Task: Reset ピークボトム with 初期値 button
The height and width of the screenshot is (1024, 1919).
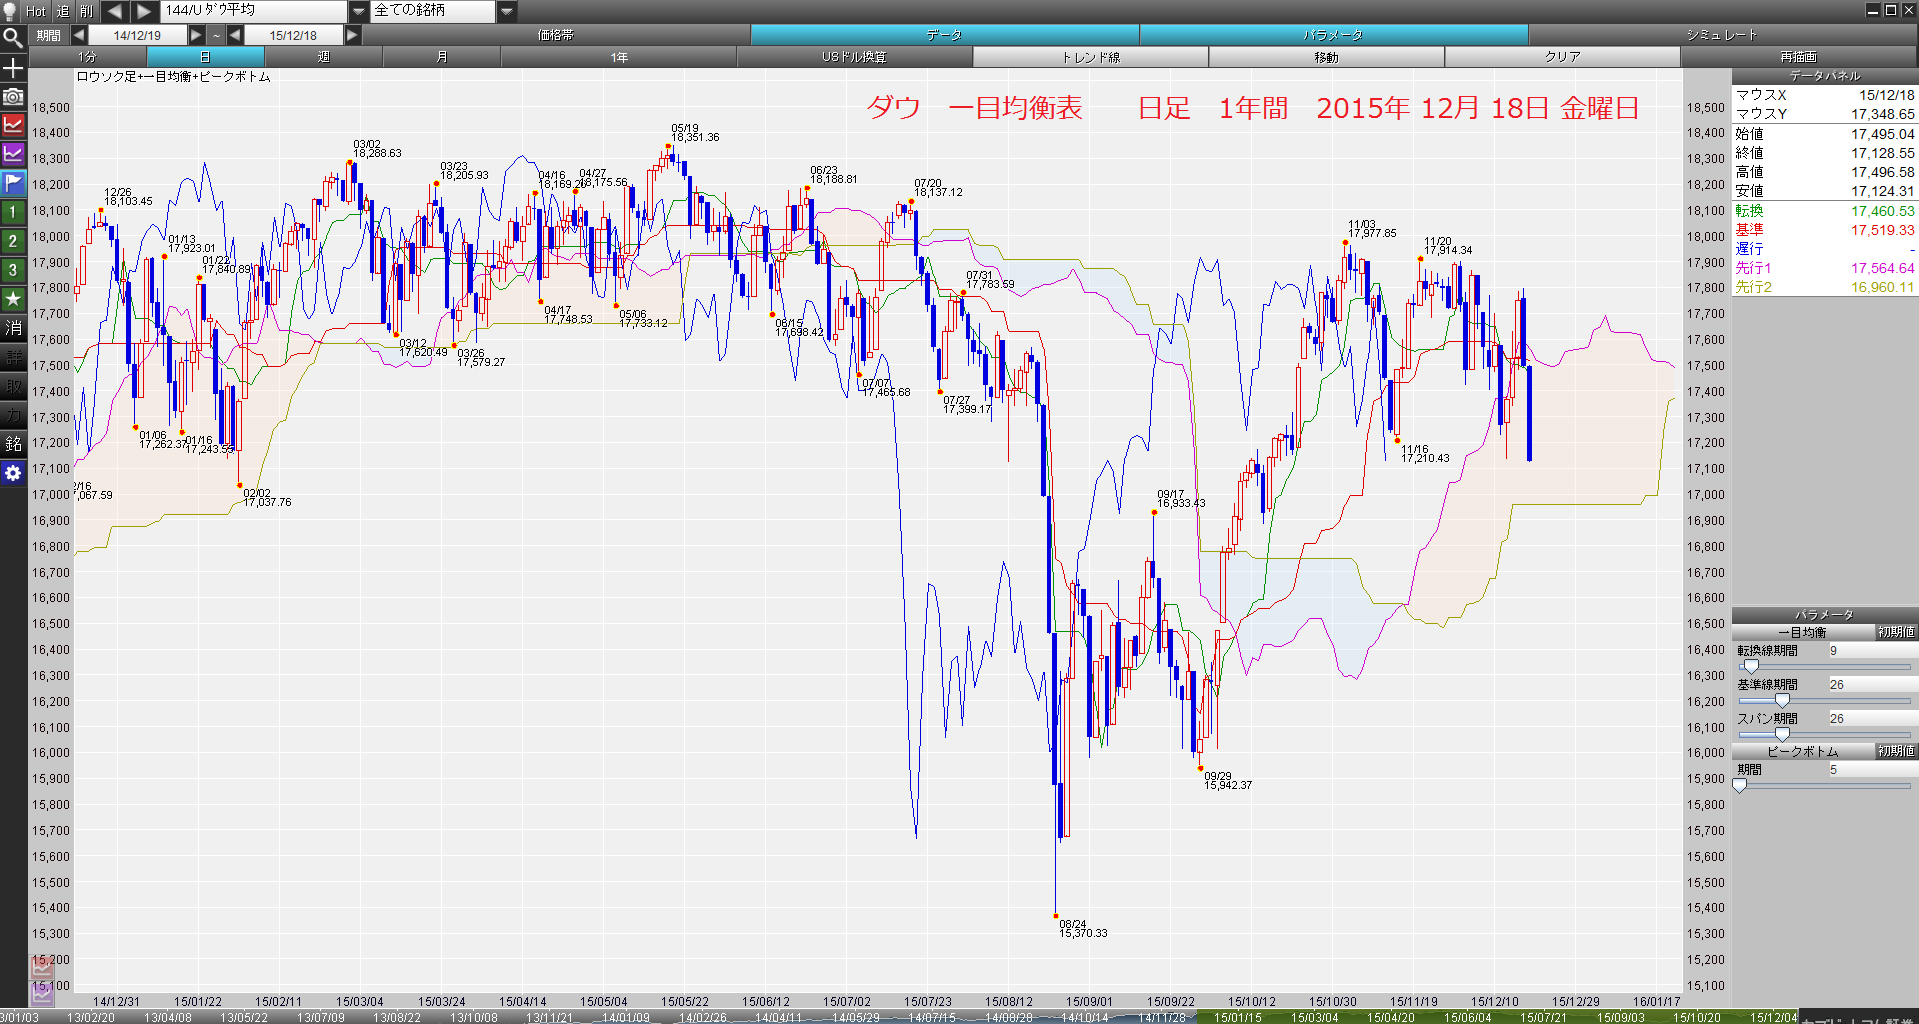Action: (1896, 751)
